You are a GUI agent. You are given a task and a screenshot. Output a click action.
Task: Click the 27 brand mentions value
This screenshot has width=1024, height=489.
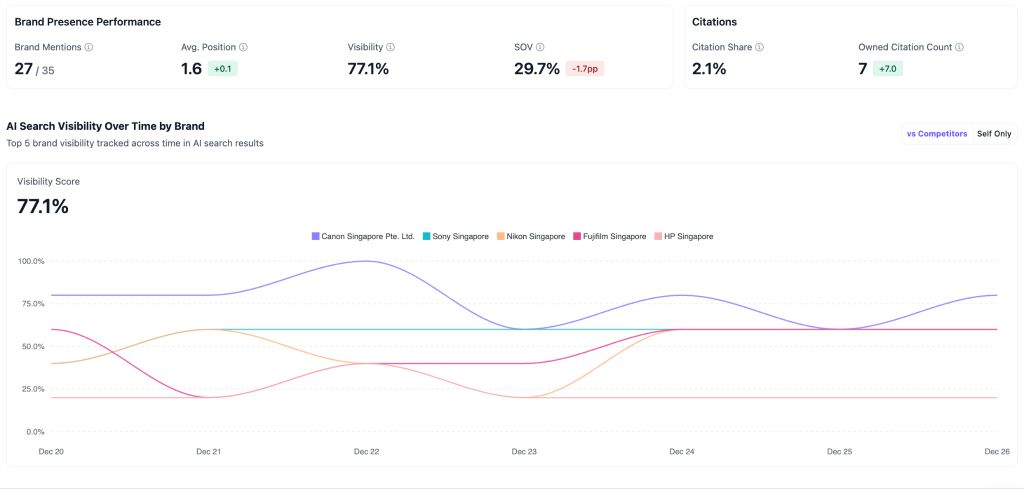pyautogui.click(x=24, y=69)
